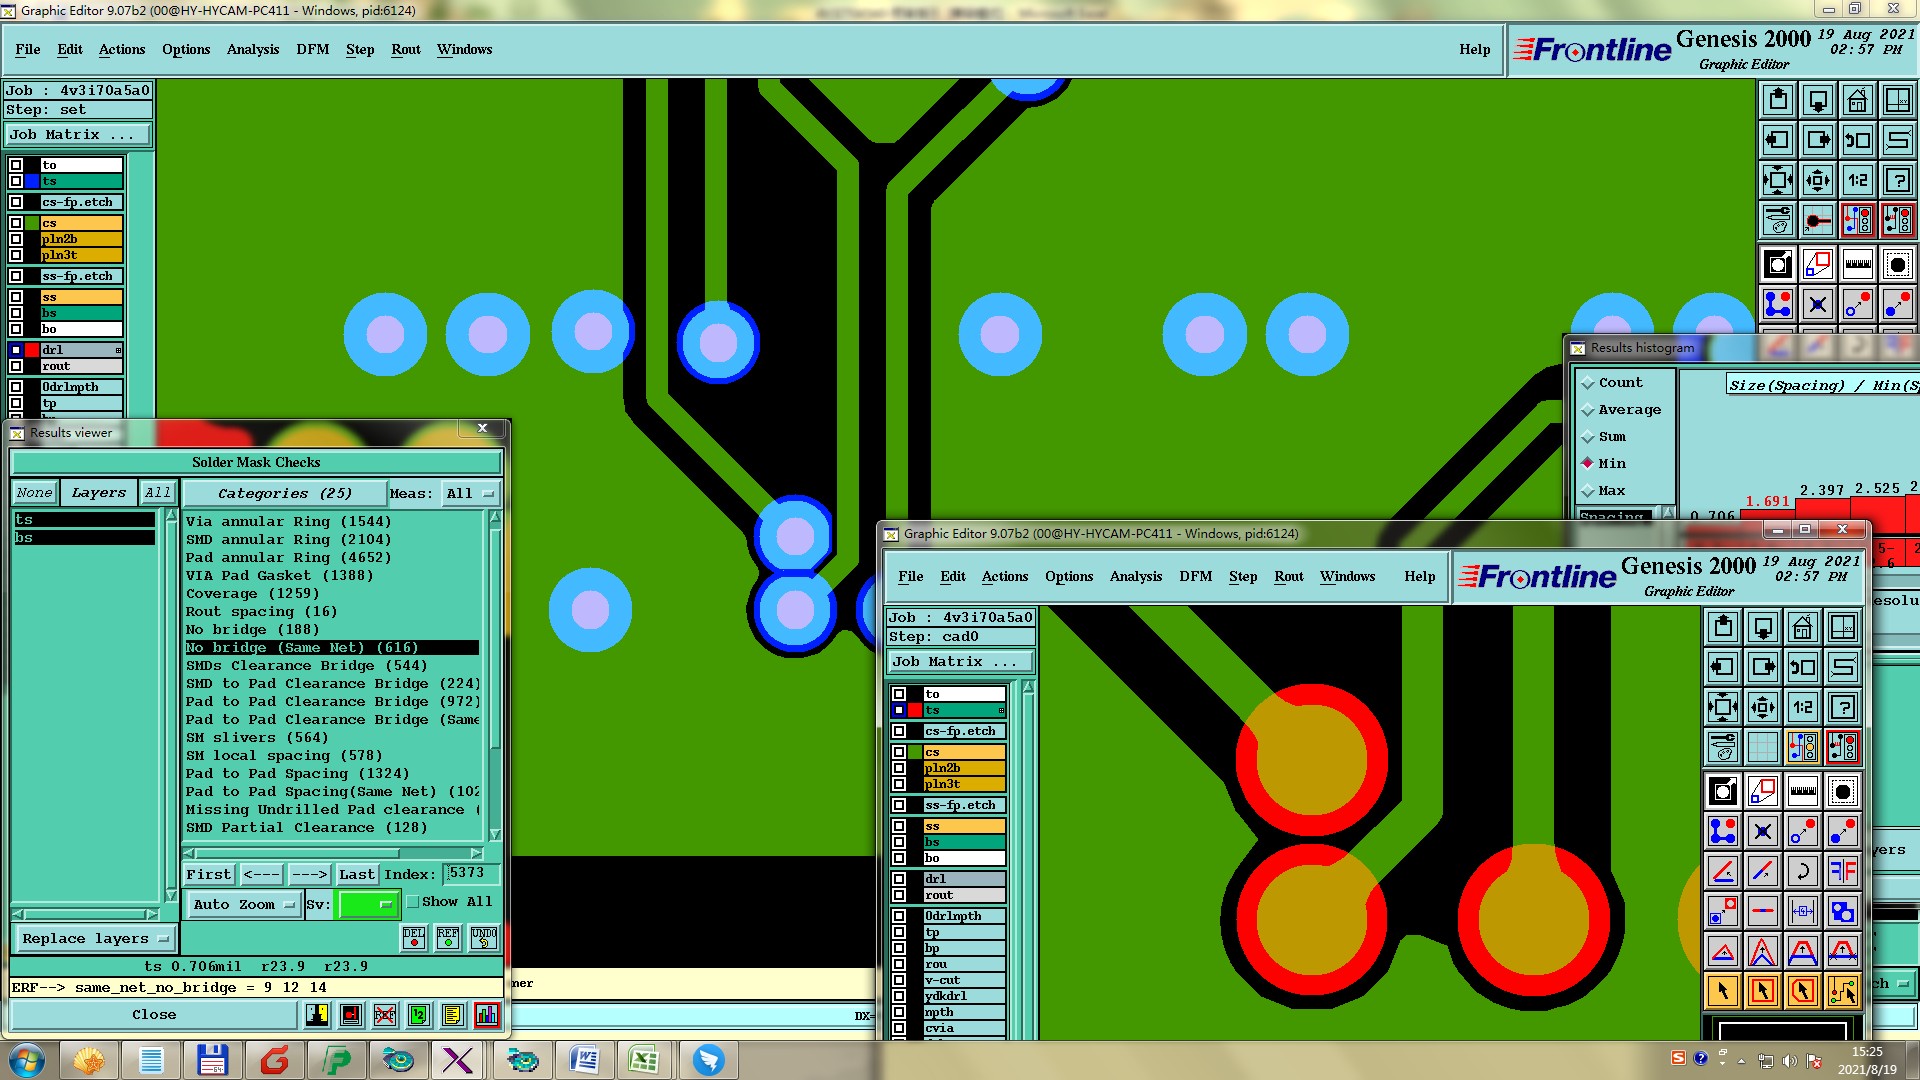Click the pan left arrow icon

[1778, 140]
